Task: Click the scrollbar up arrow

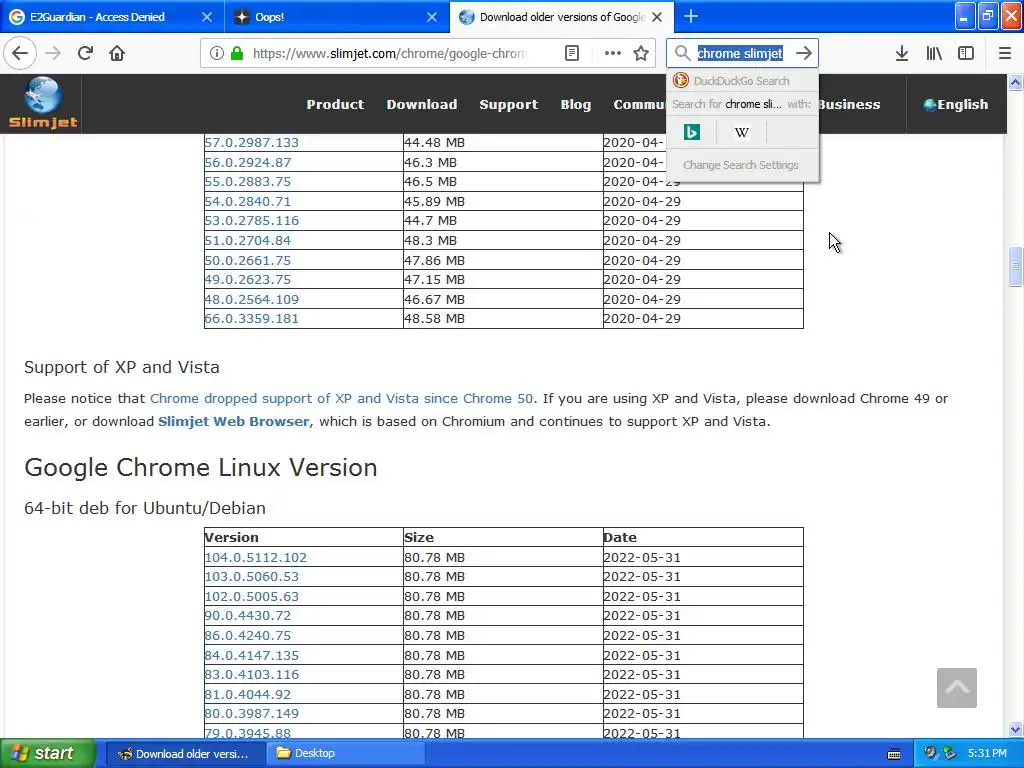Action: (x=1015, y=82)
